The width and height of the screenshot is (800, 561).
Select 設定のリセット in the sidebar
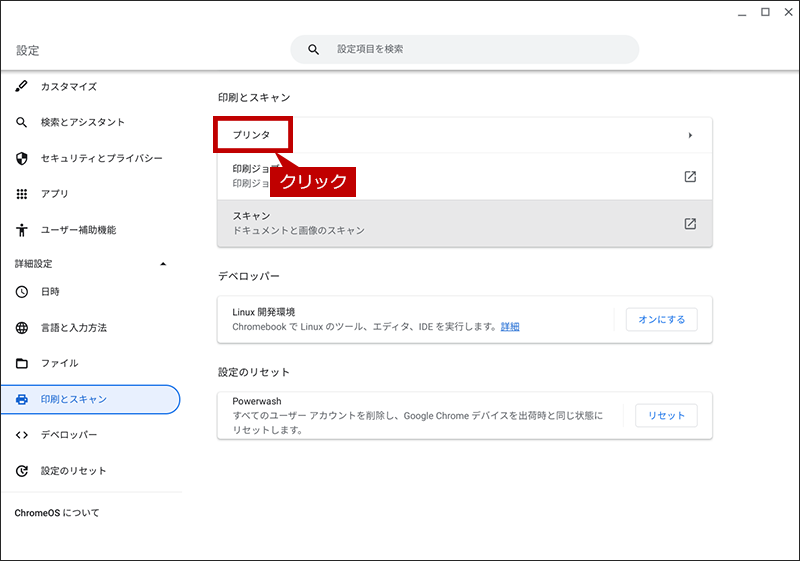click(x=73, y=471)
